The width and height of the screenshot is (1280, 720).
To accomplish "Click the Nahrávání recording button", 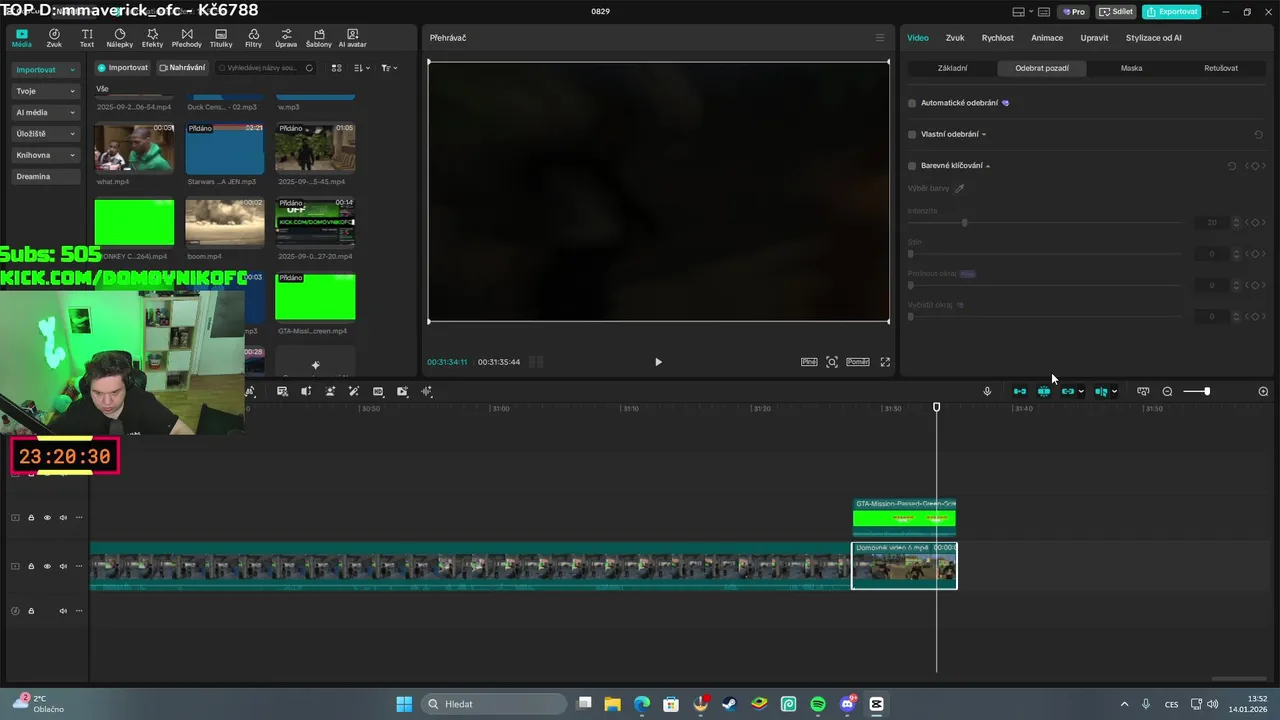I will 182,68.
